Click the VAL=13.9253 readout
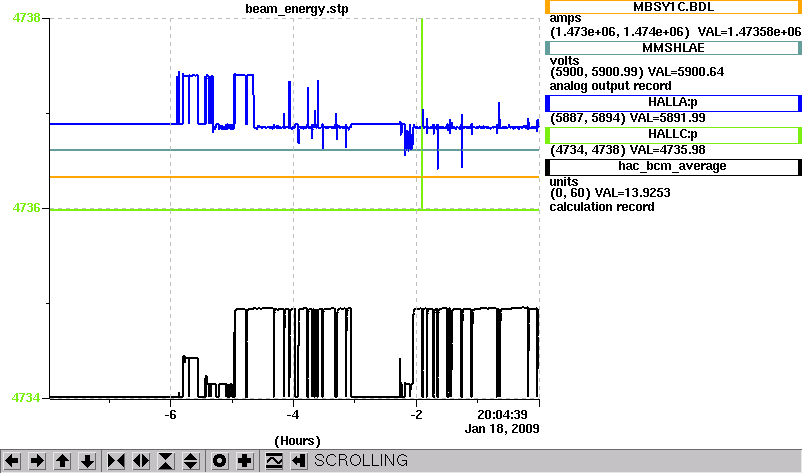 633,193
